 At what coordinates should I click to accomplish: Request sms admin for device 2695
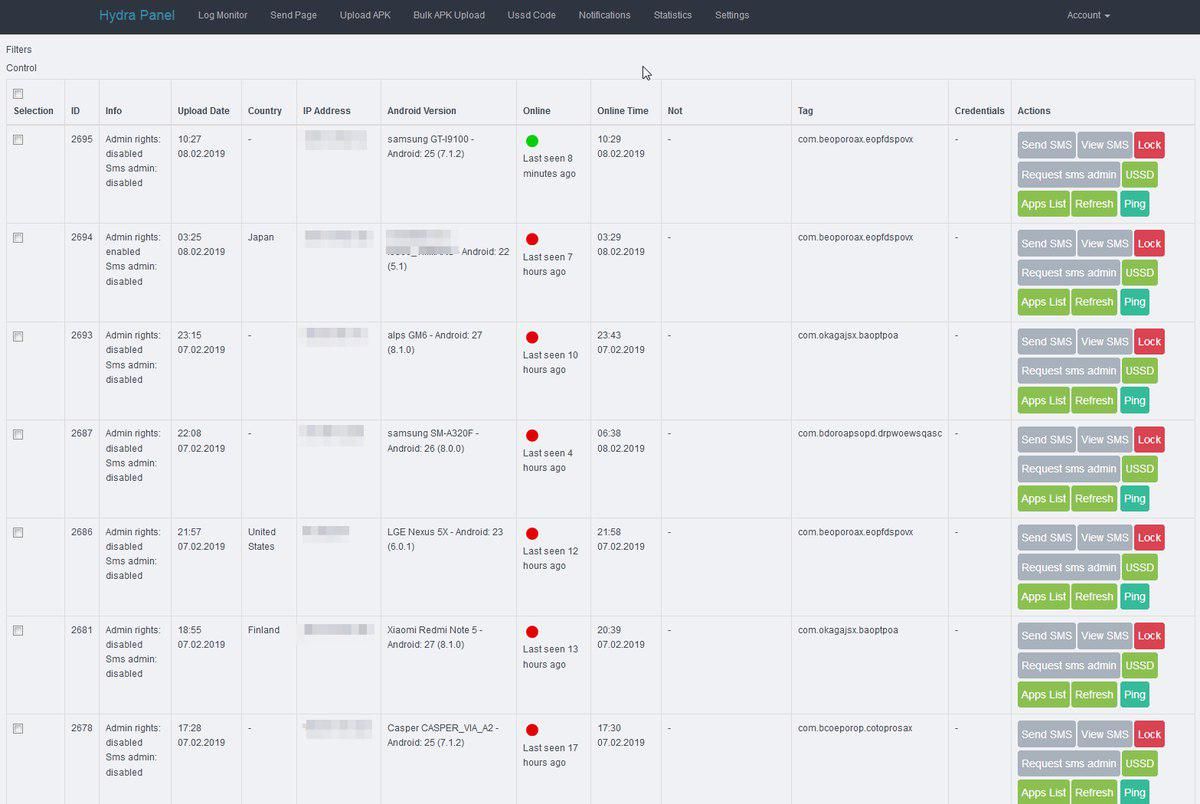pyautogui.click(x=1069, y=174)
